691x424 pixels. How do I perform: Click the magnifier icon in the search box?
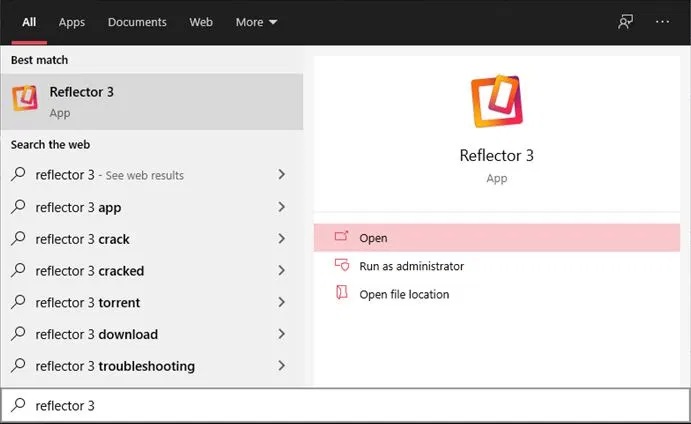tap(18, 406)
